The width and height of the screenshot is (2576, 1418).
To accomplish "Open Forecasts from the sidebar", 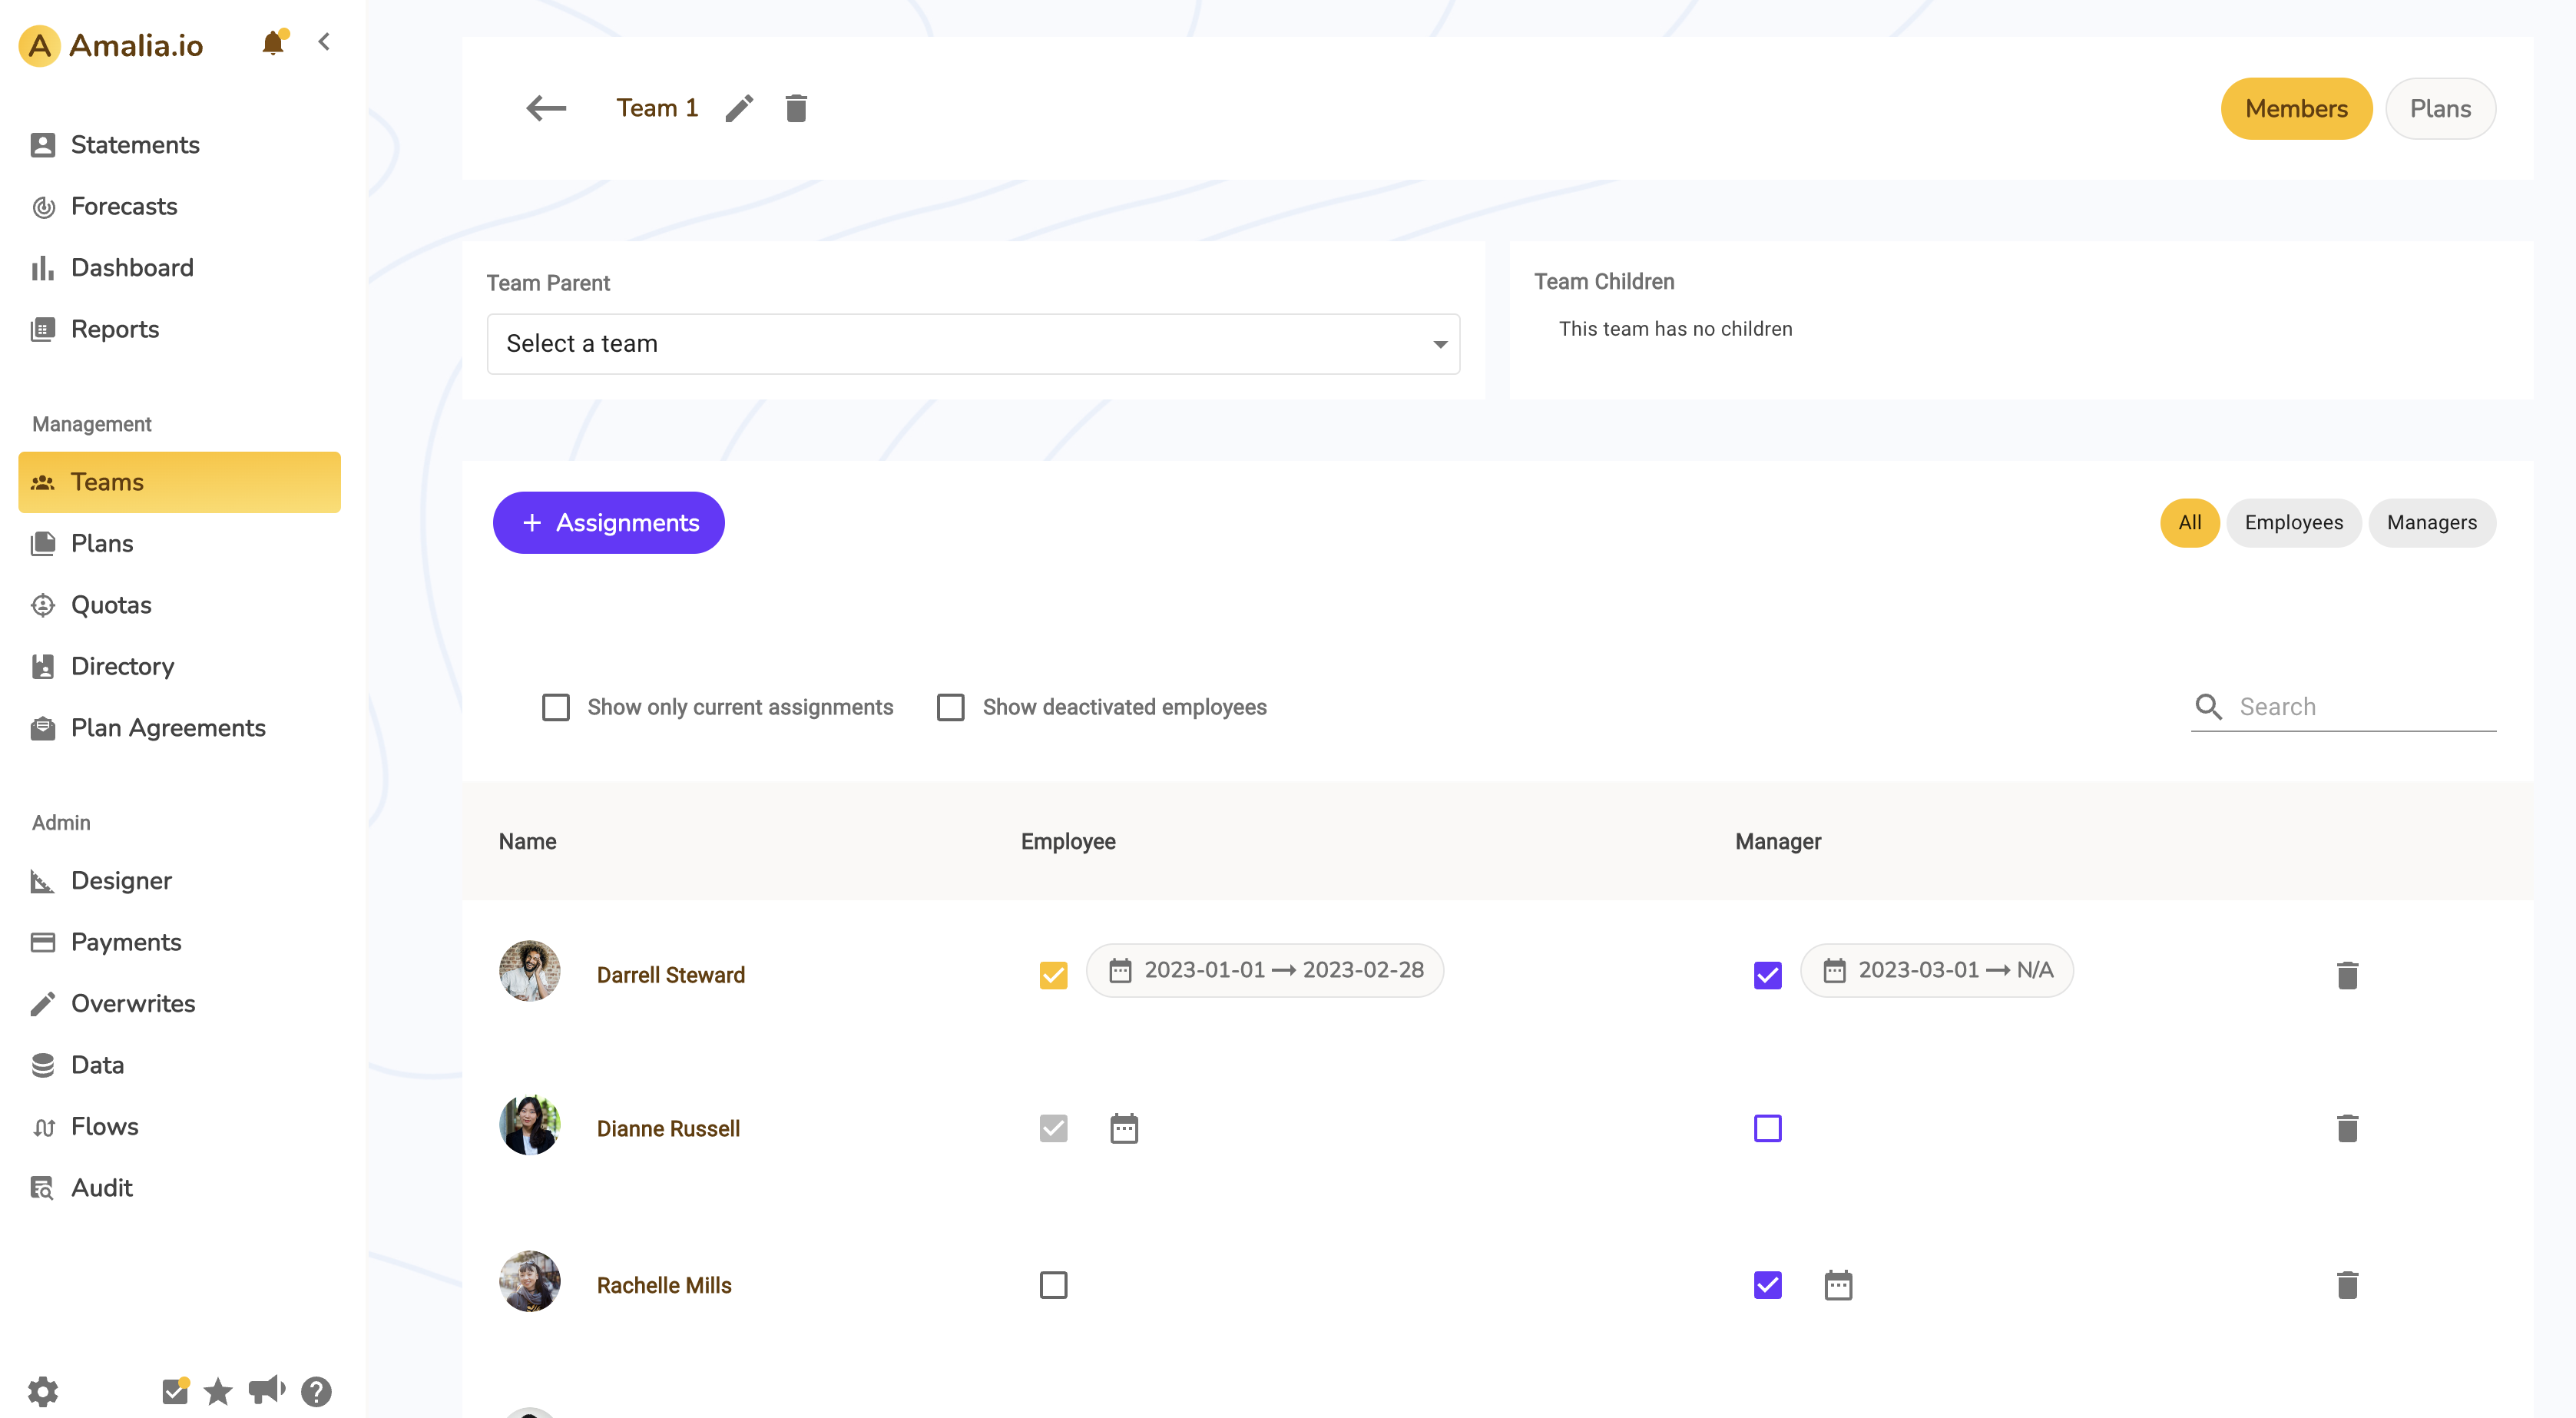I will click(x=179, y=206).
